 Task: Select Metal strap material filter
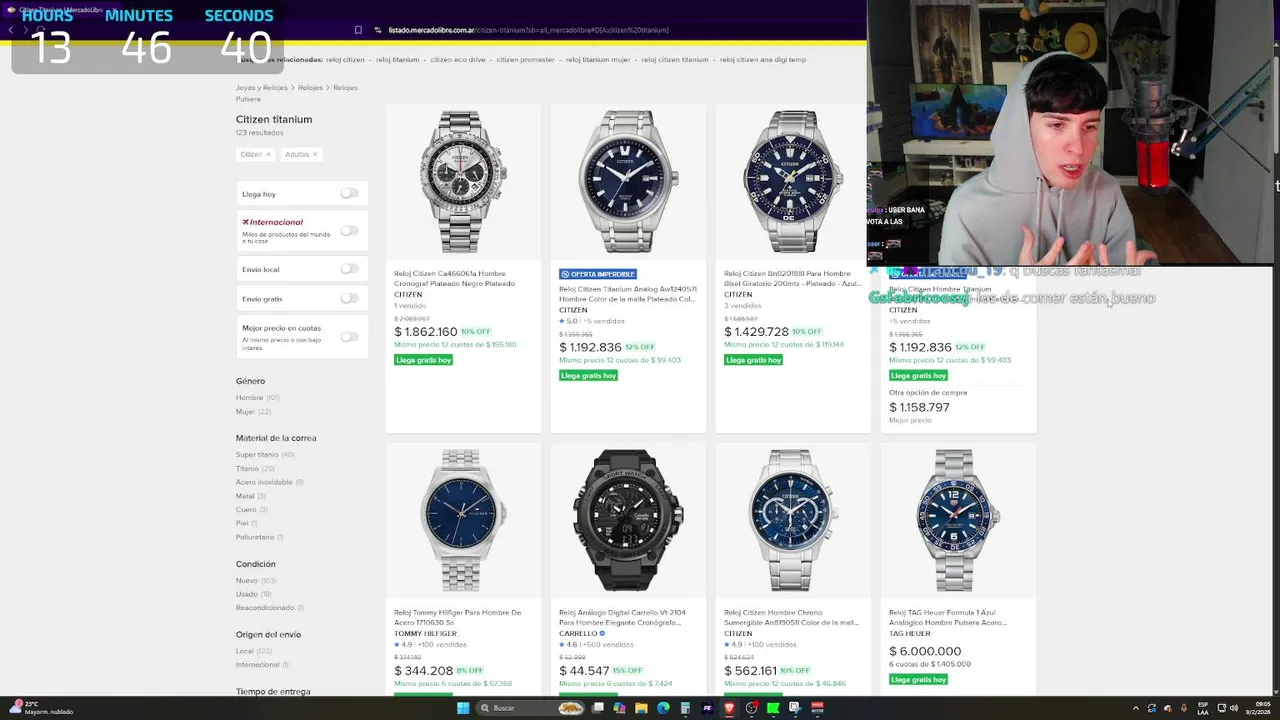point(251,496)
